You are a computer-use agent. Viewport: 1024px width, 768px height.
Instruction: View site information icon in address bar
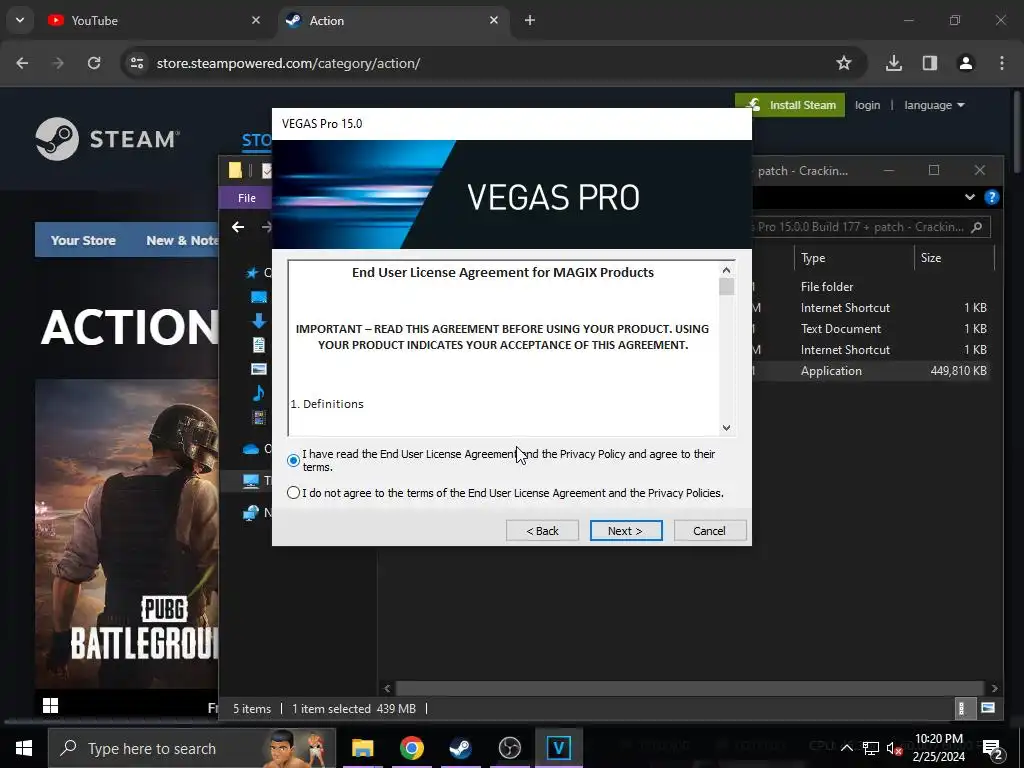pyautogui.click(x=136, y=63)
